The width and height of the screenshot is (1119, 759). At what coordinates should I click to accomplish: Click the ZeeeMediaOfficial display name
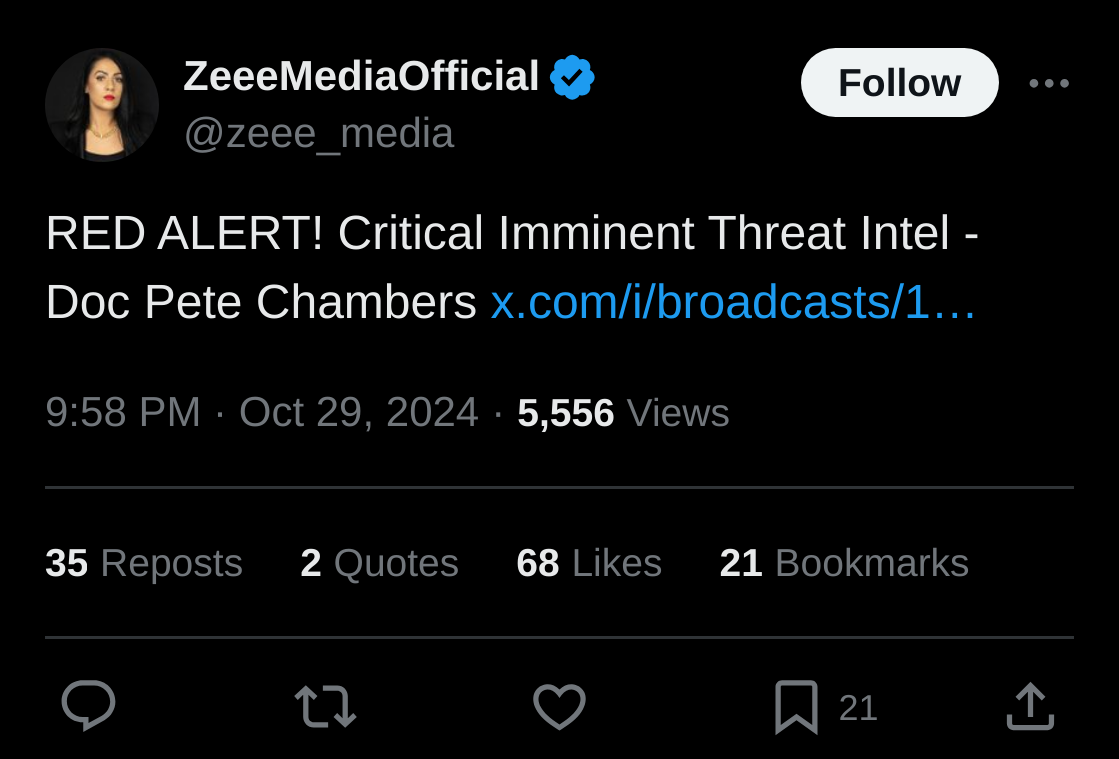click(361, 76)
